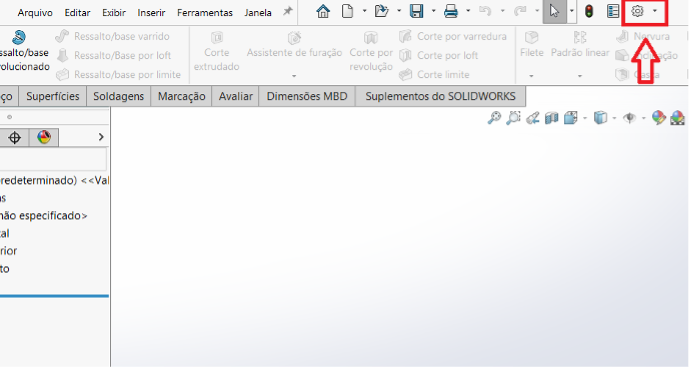
Task: Click the Filete tool
Action: (532, 45)
